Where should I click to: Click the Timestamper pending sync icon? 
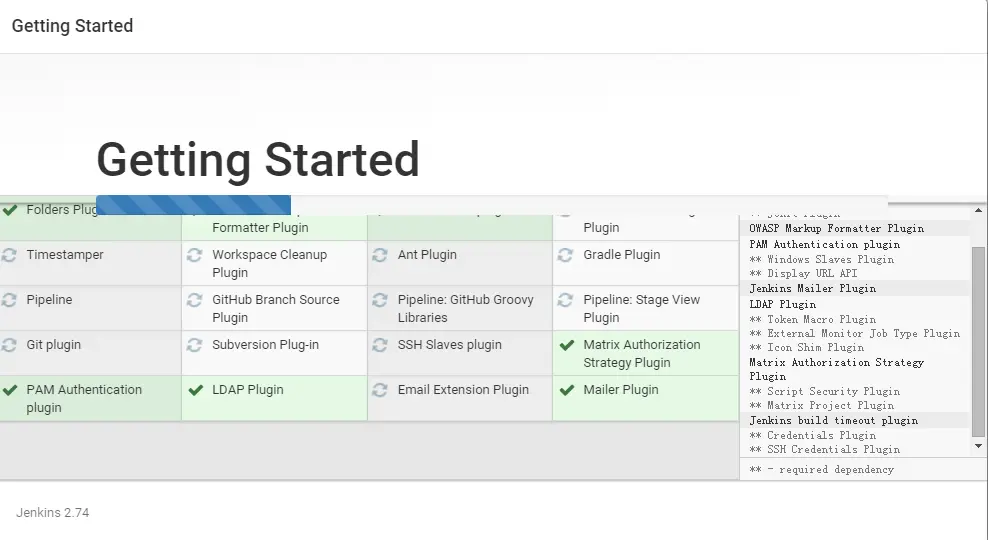pos(9,255)
